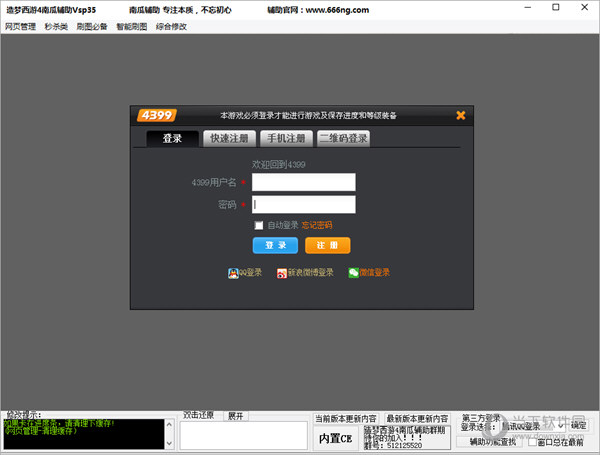Click the 确定 button
Image resolution: width=600 pixels, height=455 pixels.
[x=579, y=425]
